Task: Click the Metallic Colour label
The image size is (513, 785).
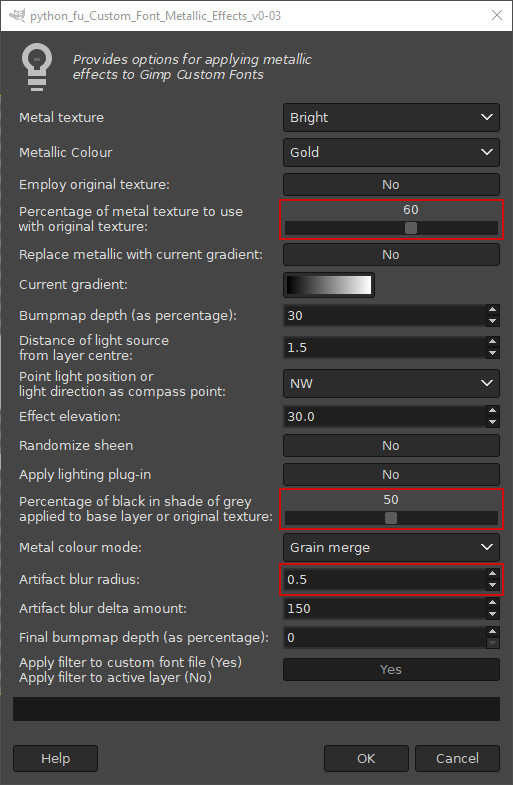Action: click(x=66, y=152)
